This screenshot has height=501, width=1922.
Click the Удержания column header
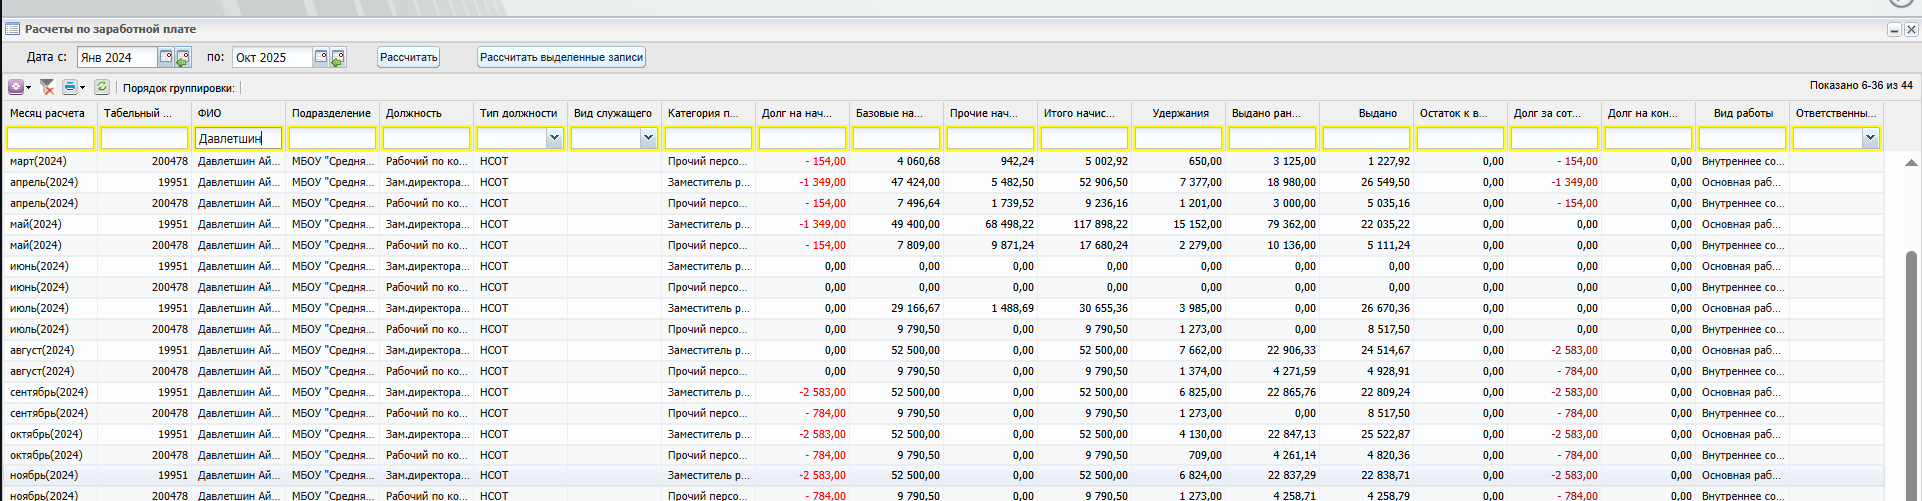(x=1180, y=113)
